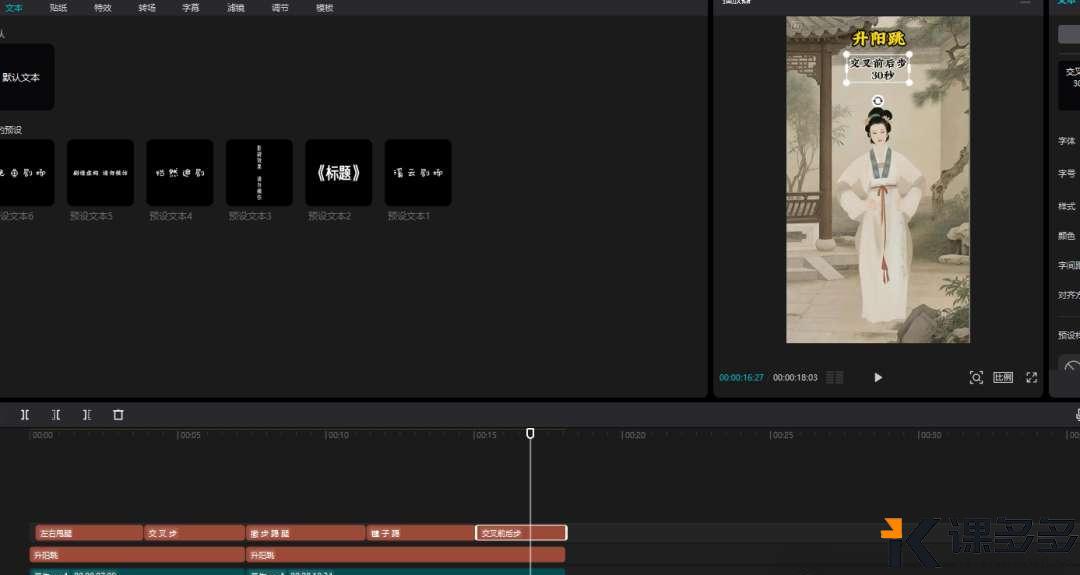This screenshot has width=1080, height=575.
Task: Click the delete-left trim icon
Action: [56, 415]
